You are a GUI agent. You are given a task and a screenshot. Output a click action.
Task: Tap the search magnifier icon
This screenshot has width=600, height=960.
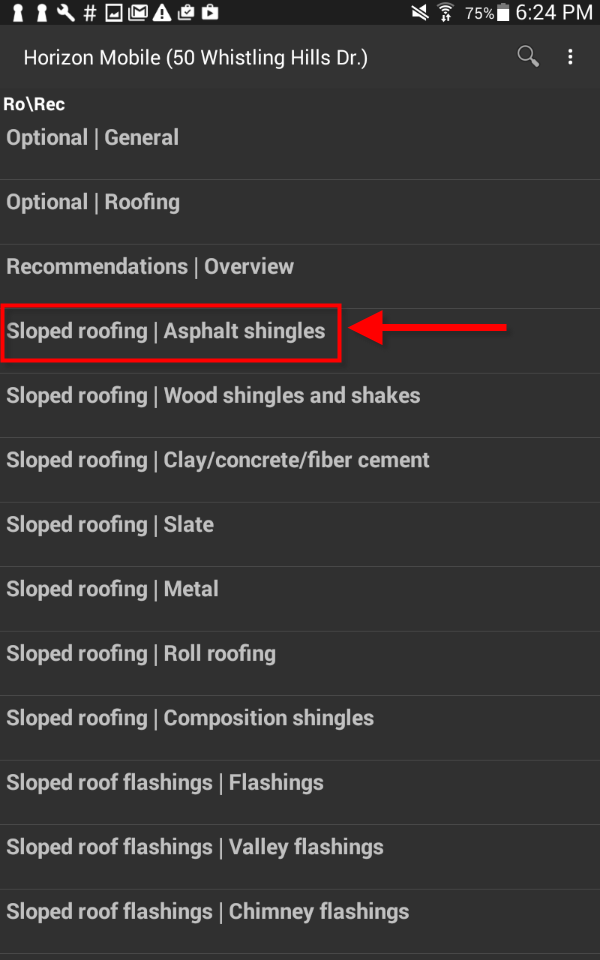(527, 57)
